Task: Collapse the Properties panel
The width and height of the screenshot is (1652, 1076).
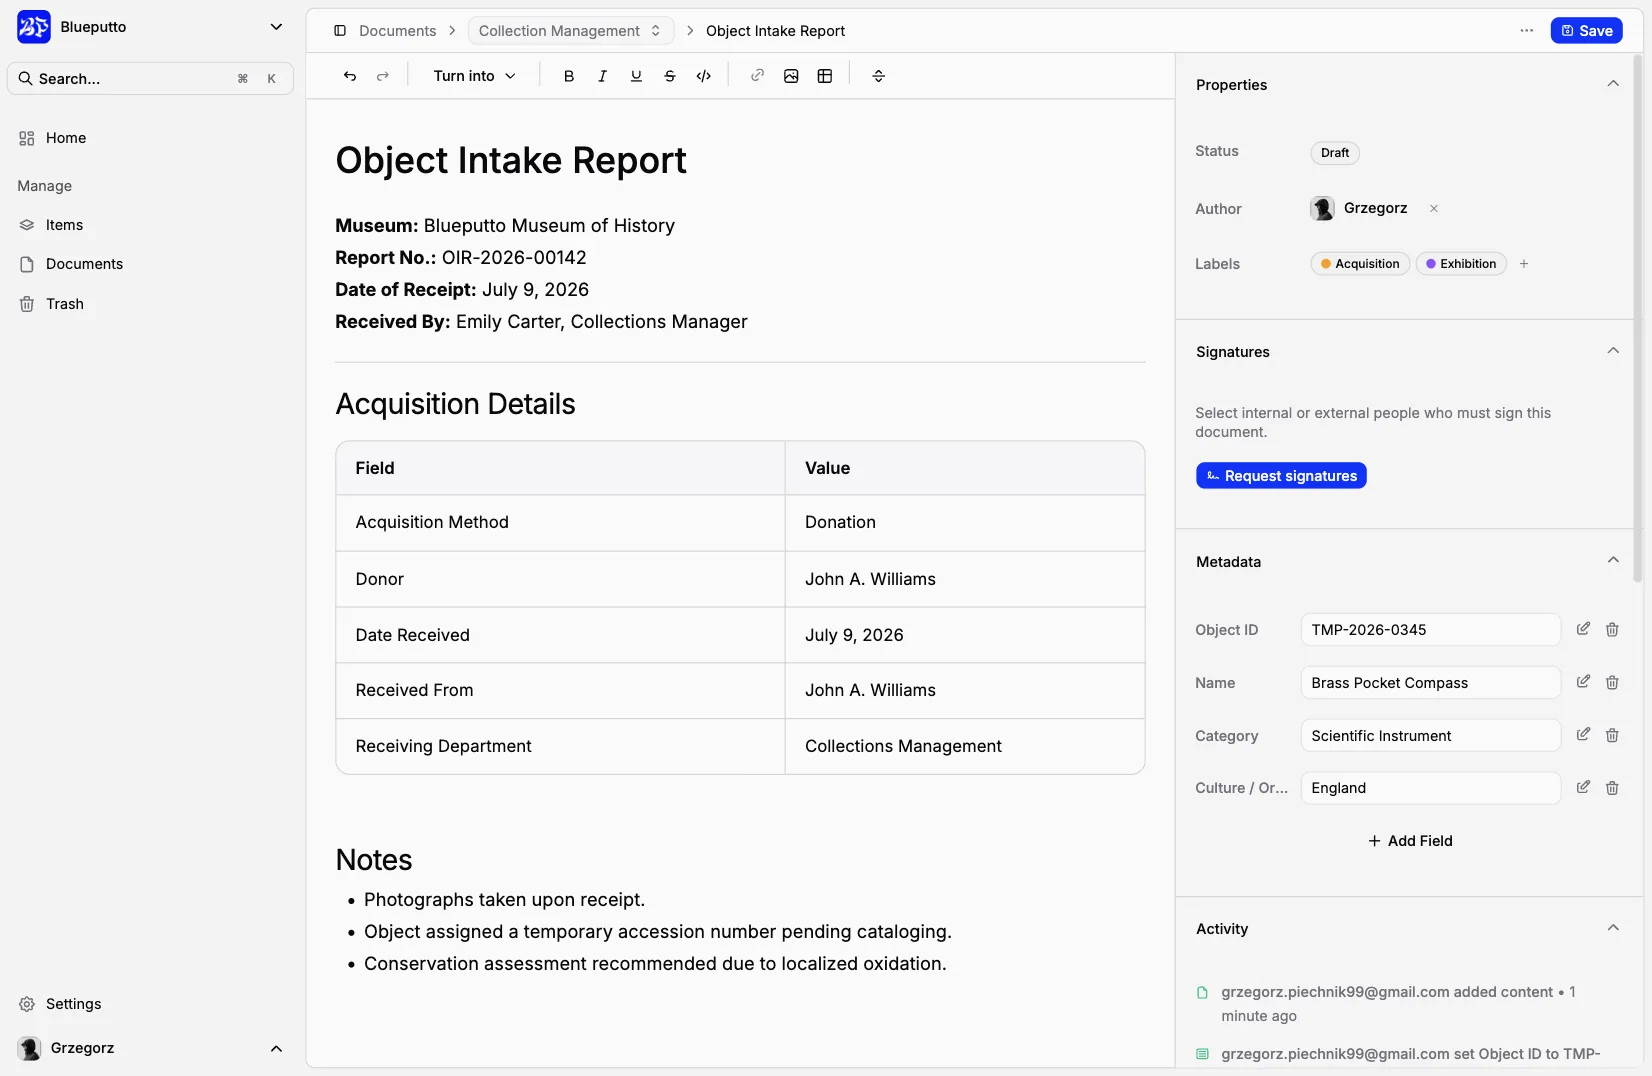Action: [1613, 84]
